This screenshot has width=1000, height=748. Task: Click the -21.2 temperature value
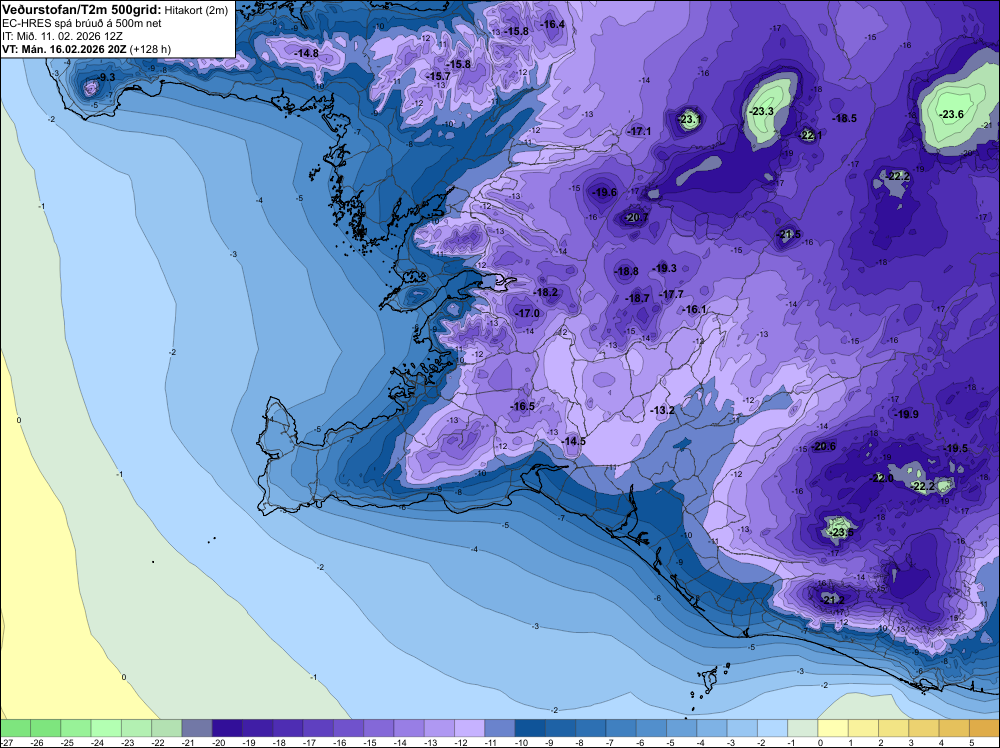[x=832, y=600]
